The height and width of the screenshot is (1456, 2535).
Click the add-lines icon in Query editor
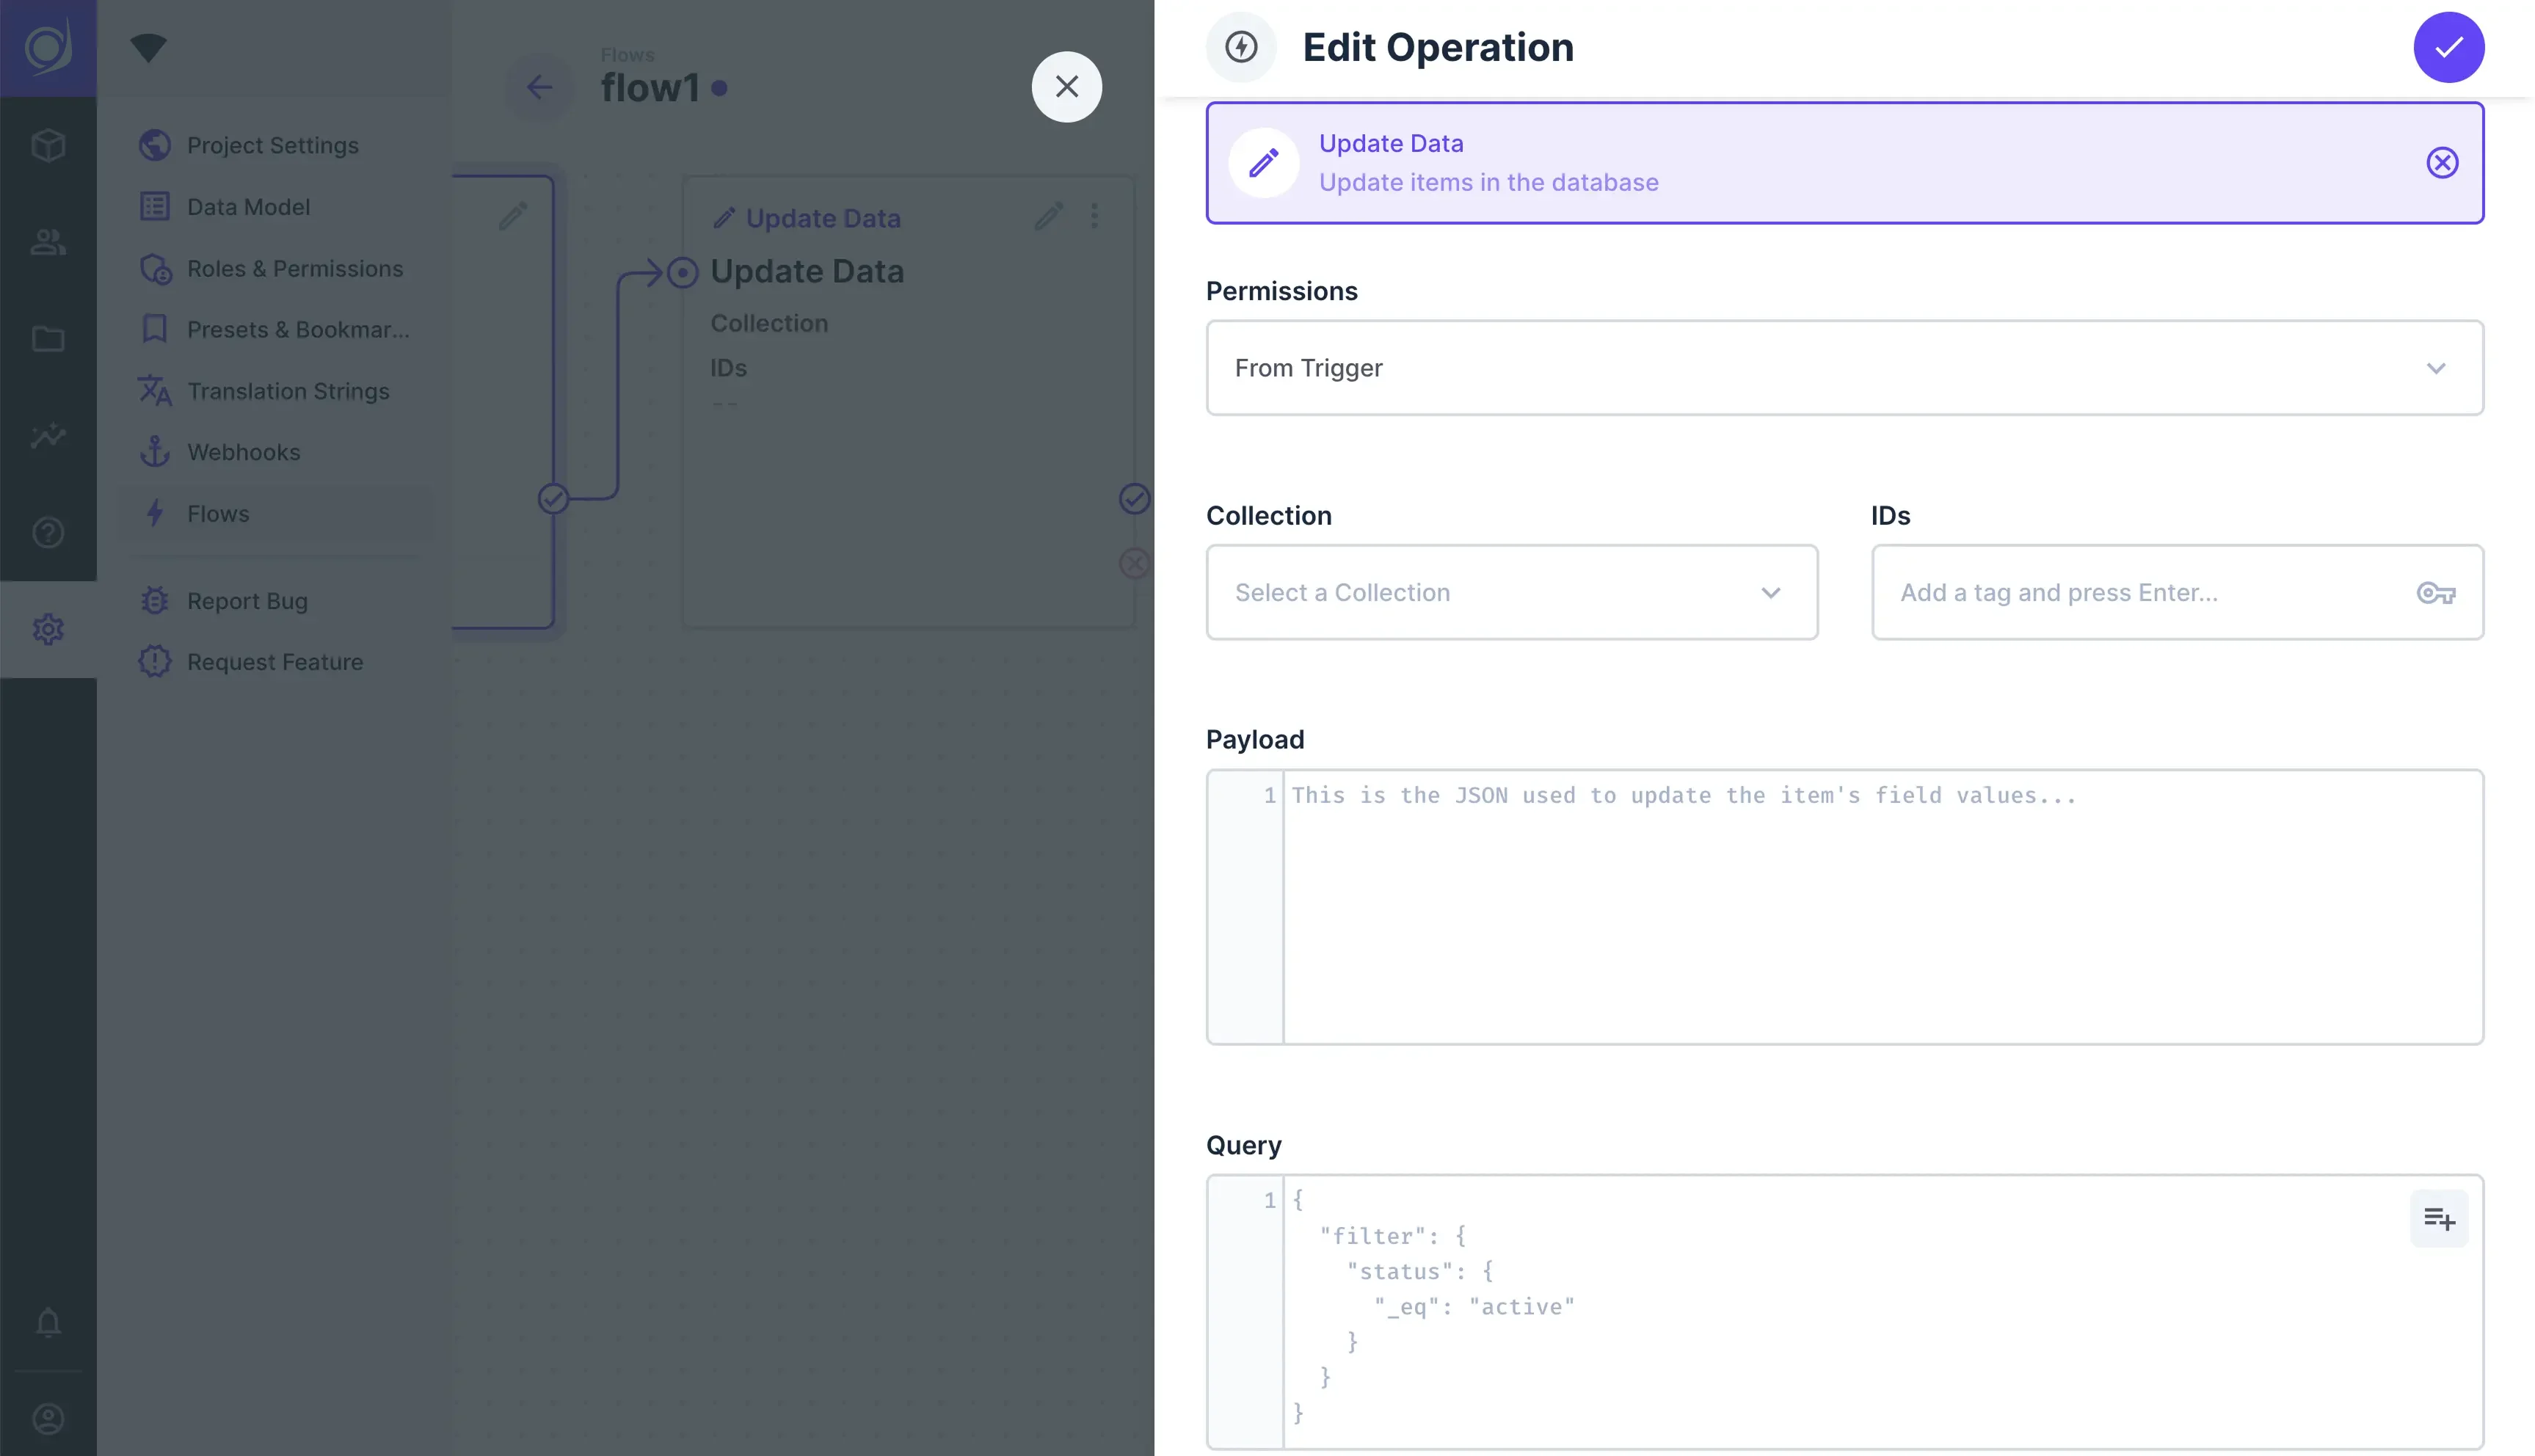[x=2438, y=1218]
